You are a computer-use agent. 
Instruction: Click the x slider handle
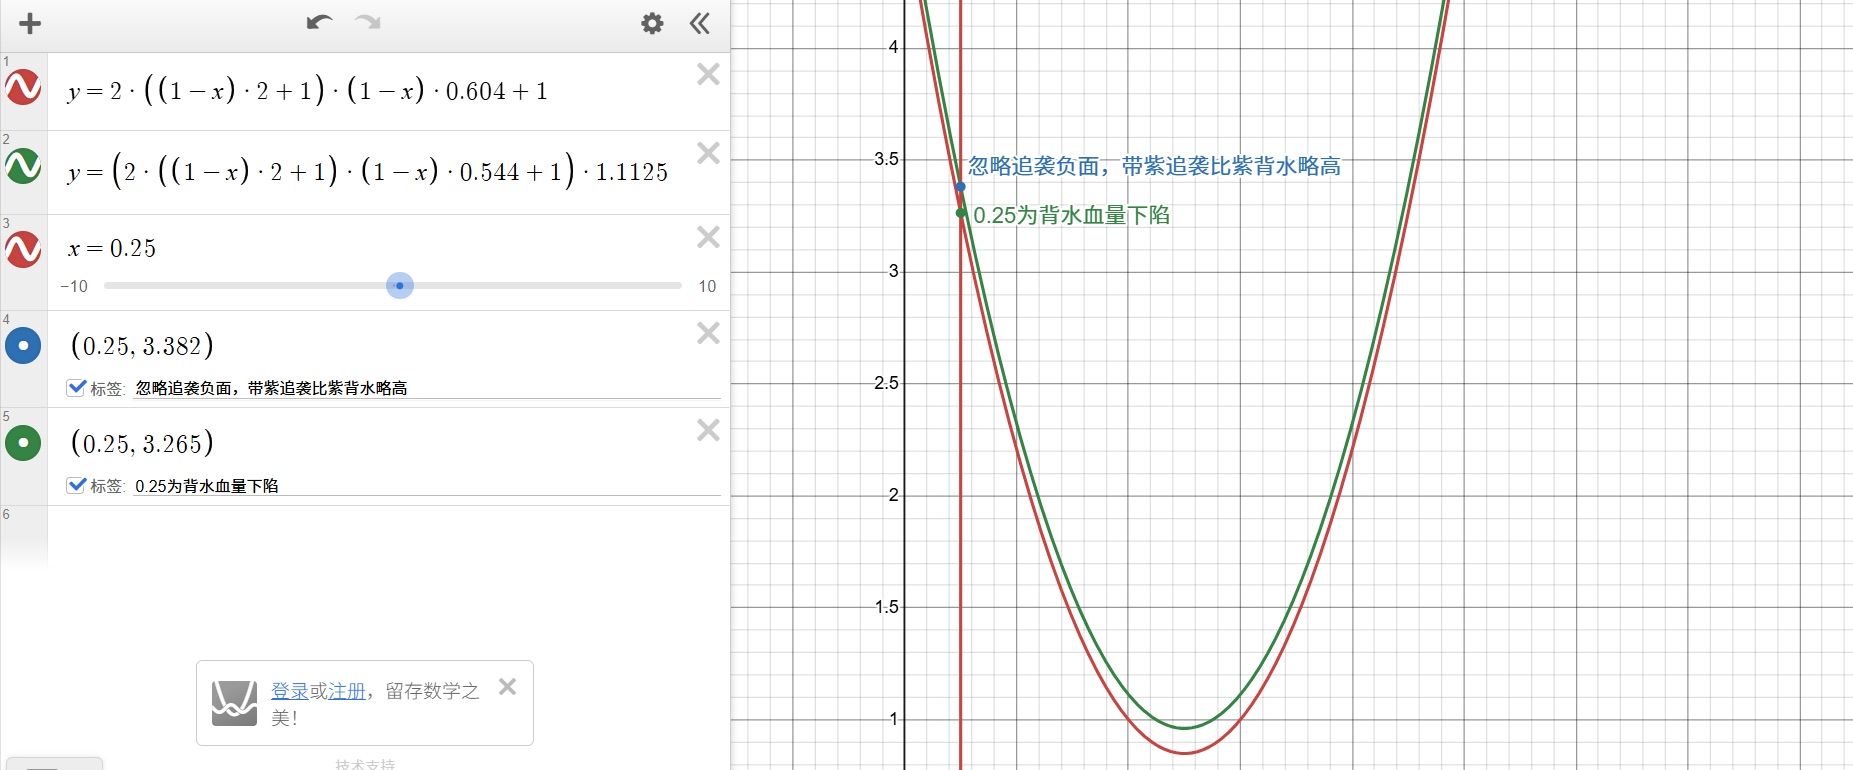[400, 286]
